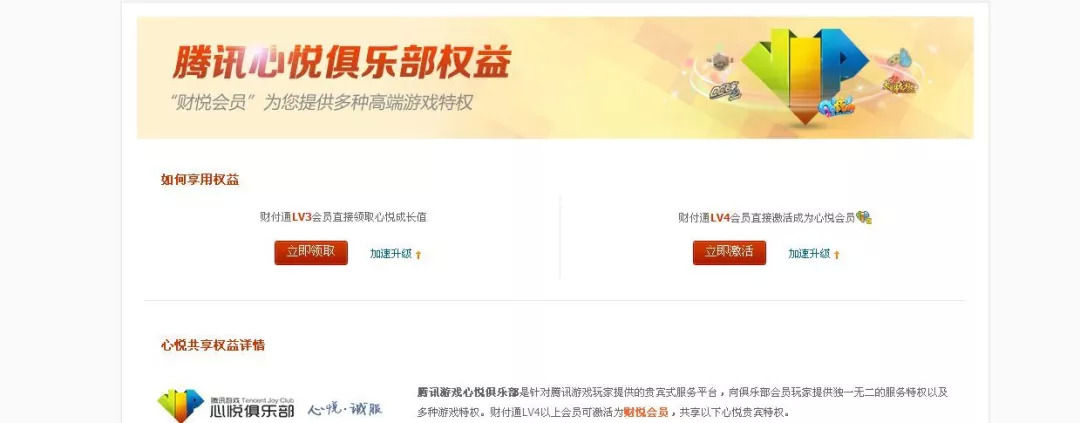Click the orange game title logo at banner right
This screenshot has height=423, width=1080.
900,85
